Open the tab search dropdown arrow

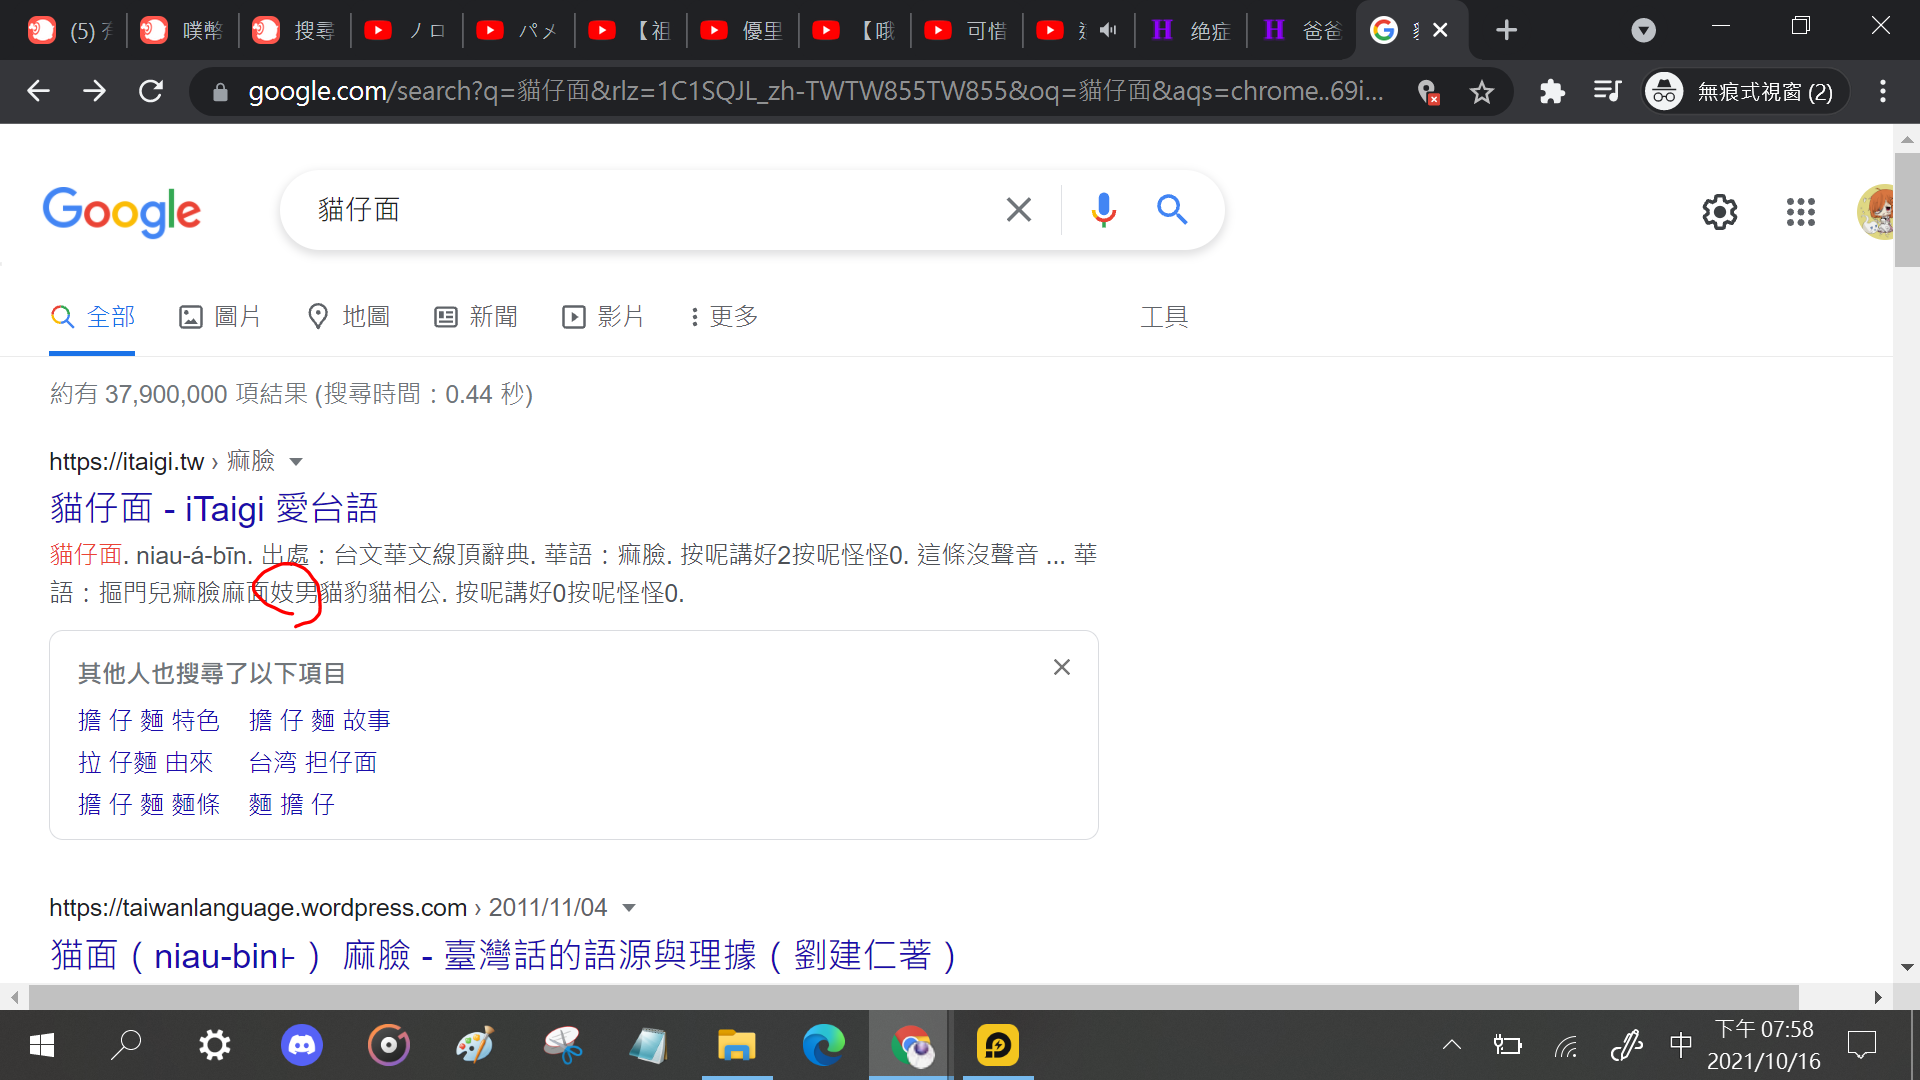pos(1643,30)
